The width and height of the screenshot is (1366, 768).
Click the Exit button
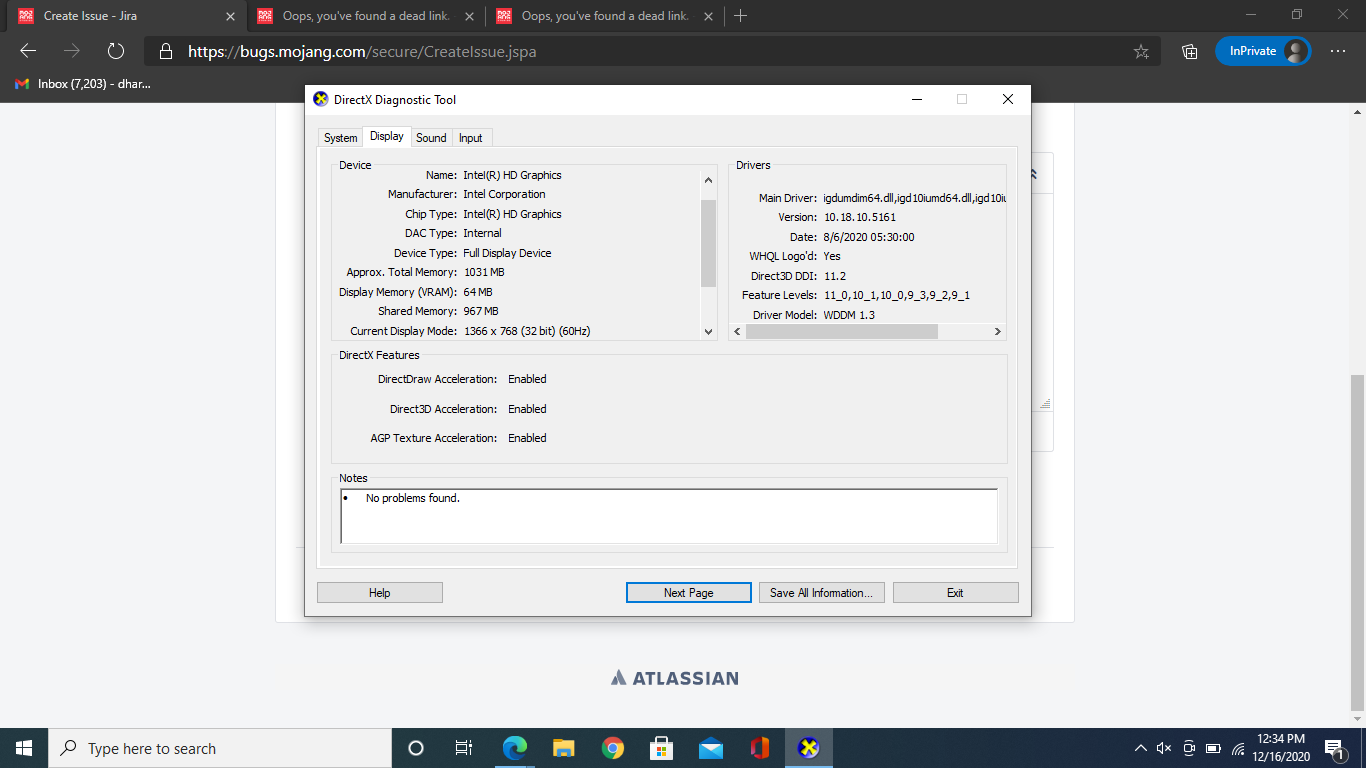point(955,593)
